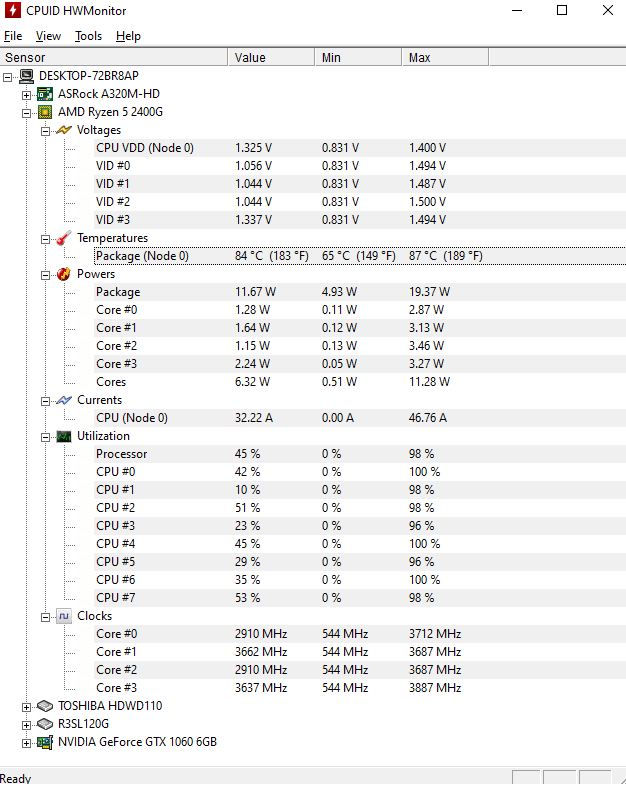Open the View menu
Image resolution: width=626 pixels, height=786 pixels.
pos(48,36)
